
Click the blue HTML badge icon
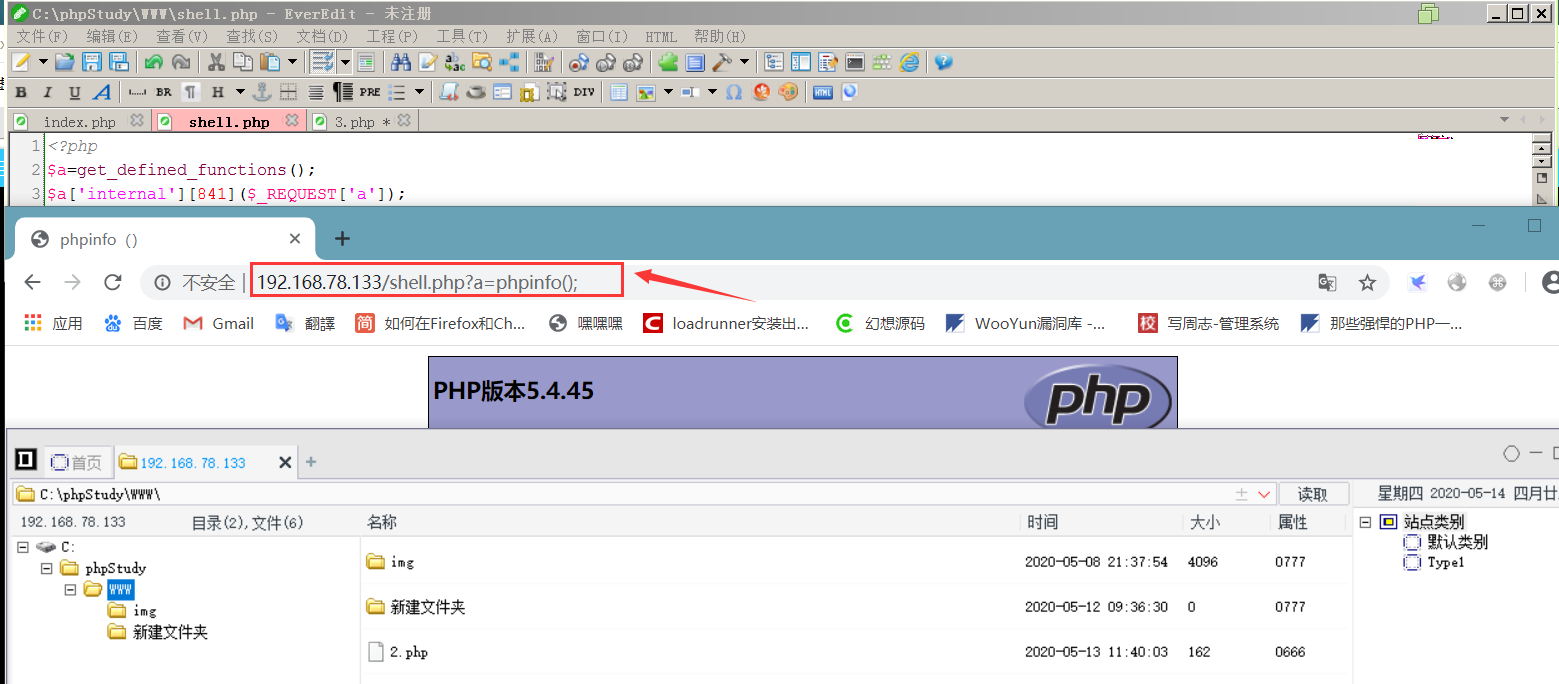click(823, 92)
